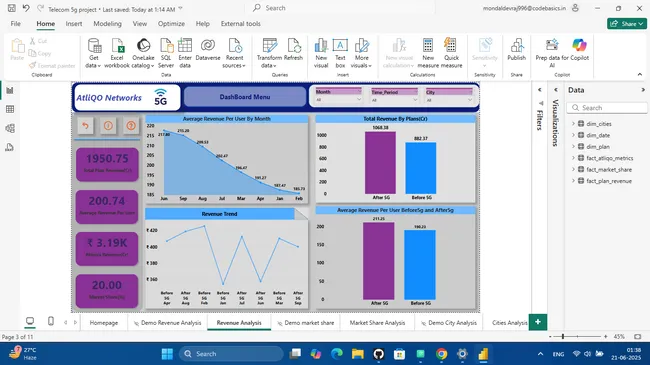Switch to desktop layout view
The height and width of the screenshot is (365, 650).
point(30,321)
